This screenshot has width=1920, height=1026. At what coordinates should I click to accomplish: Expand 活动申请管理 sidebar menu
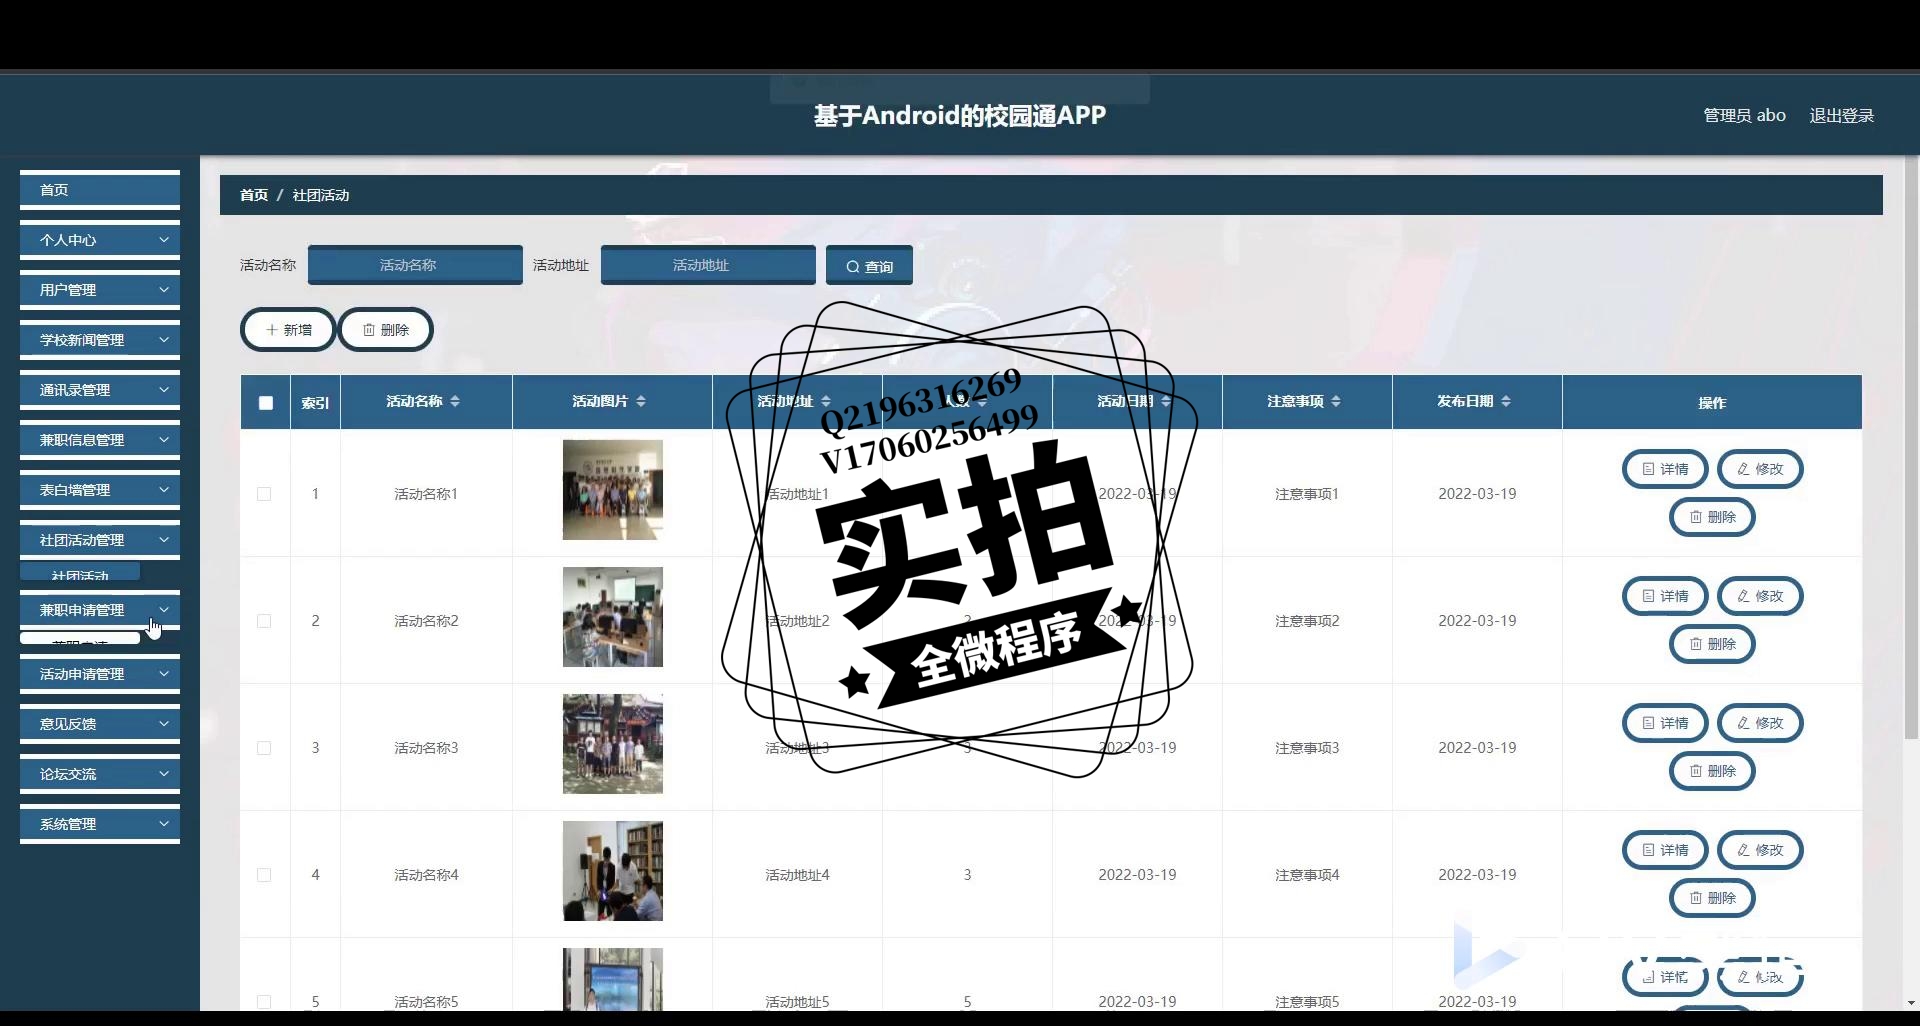(x=100, y=674)
